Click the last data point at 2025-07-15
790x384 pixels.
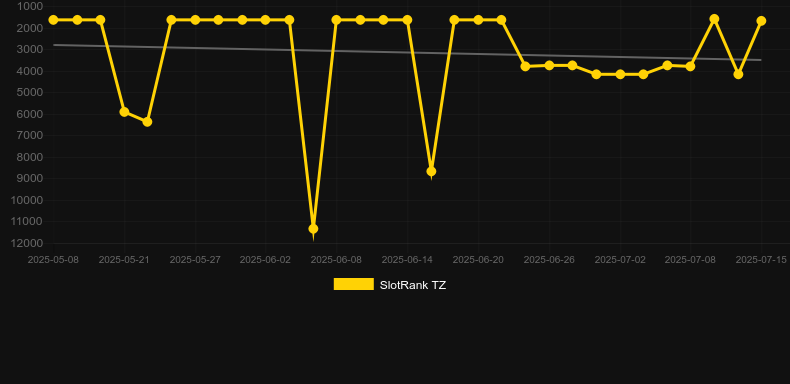tap(761, 21)
